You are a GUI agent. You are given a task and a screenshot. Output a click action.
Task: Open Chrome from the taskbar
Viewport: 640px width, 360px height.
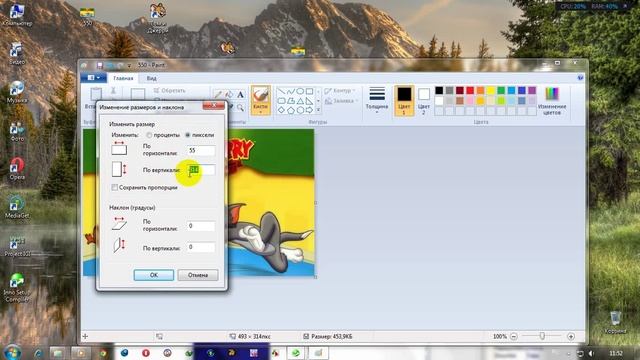pos(102,353)
